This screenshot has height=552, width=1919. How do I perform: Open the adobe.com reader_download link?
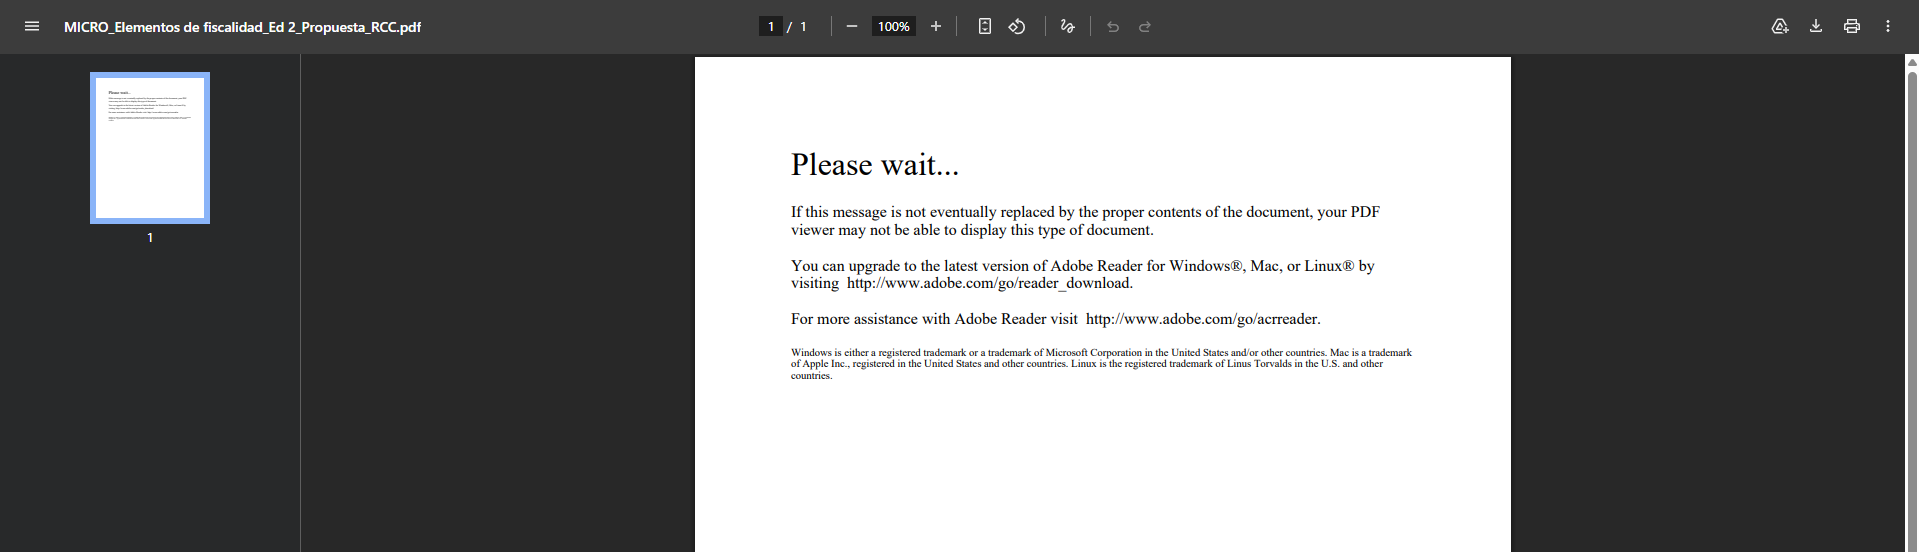click(988, 283)
